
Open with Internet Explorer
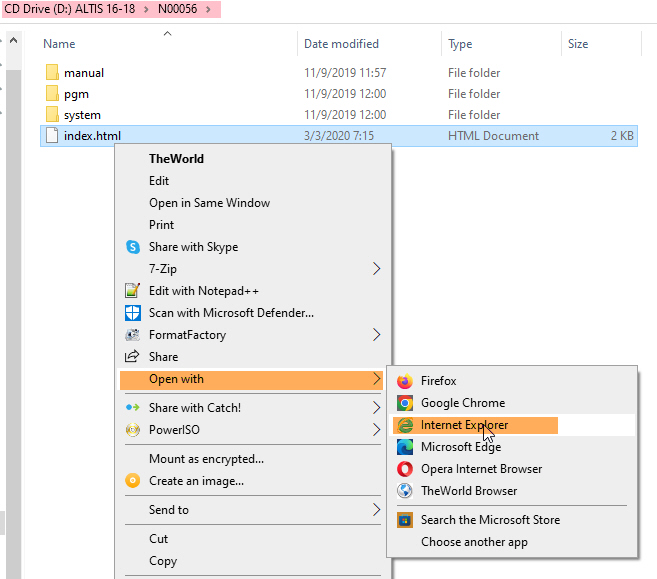click(x=464, y=425)
